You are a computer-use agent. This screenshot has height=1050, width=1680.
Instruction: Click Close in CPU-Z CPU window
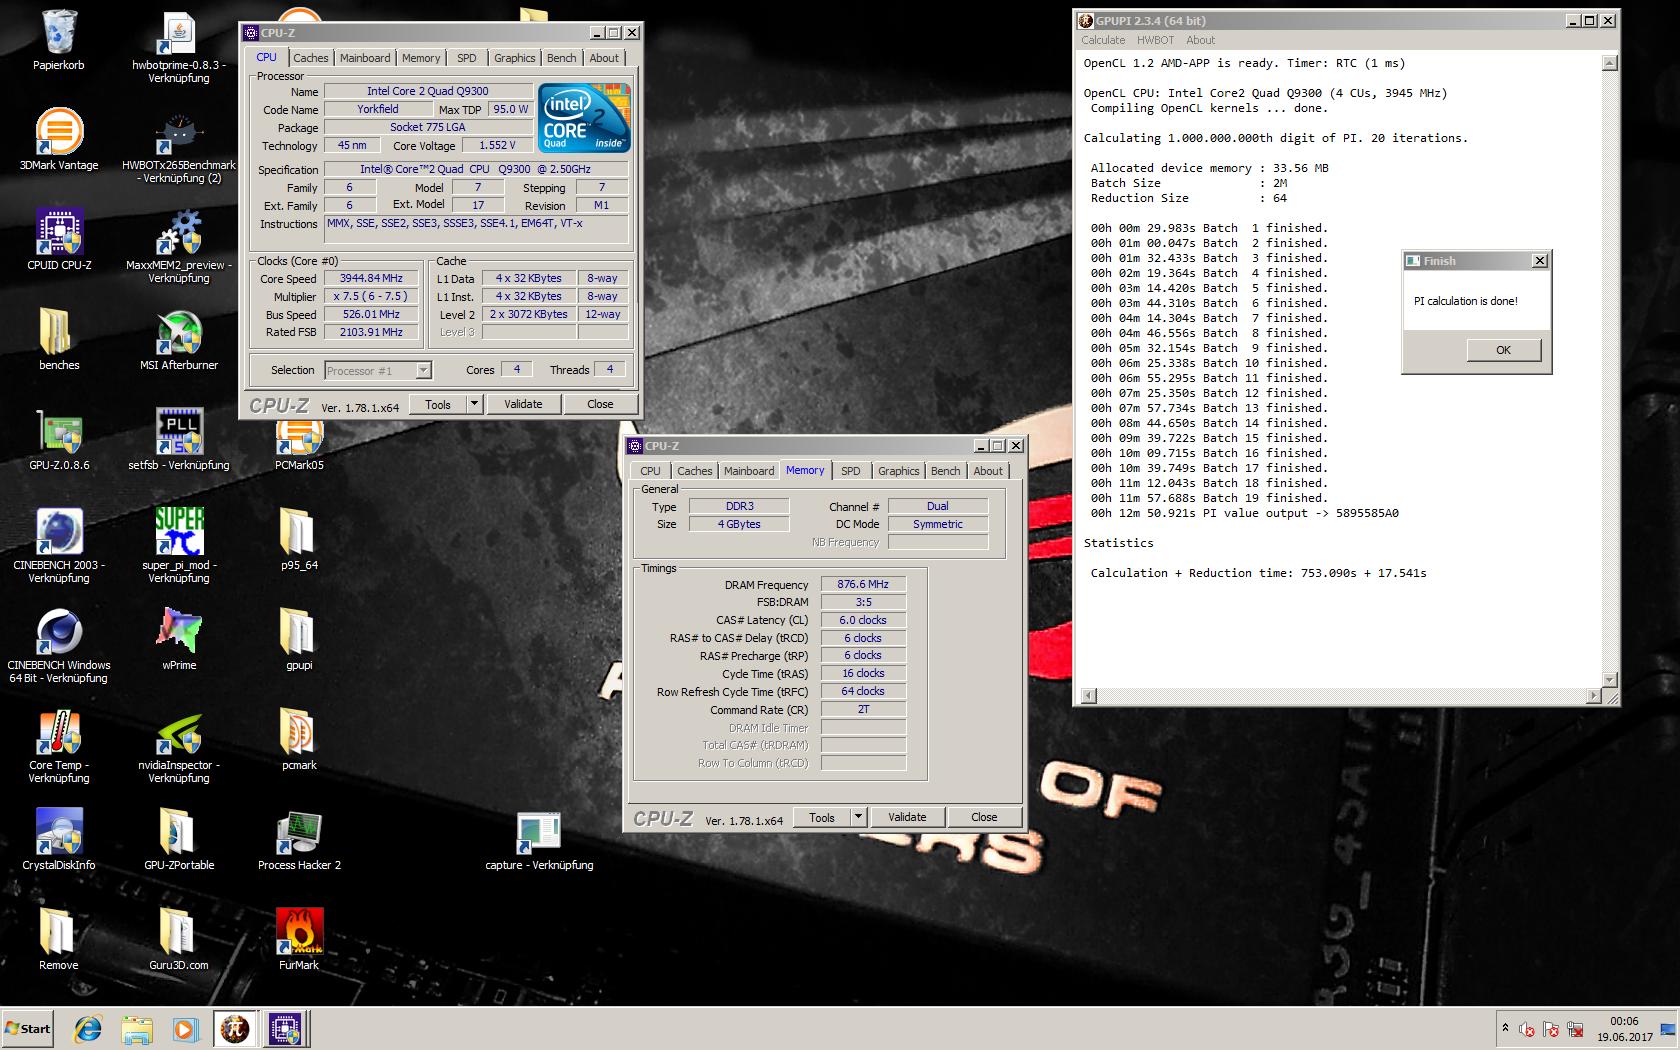pos(600,404)
